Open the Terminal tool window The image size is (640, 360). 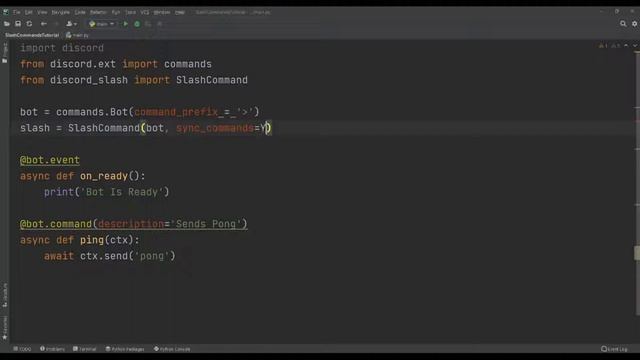coord(84,349)
